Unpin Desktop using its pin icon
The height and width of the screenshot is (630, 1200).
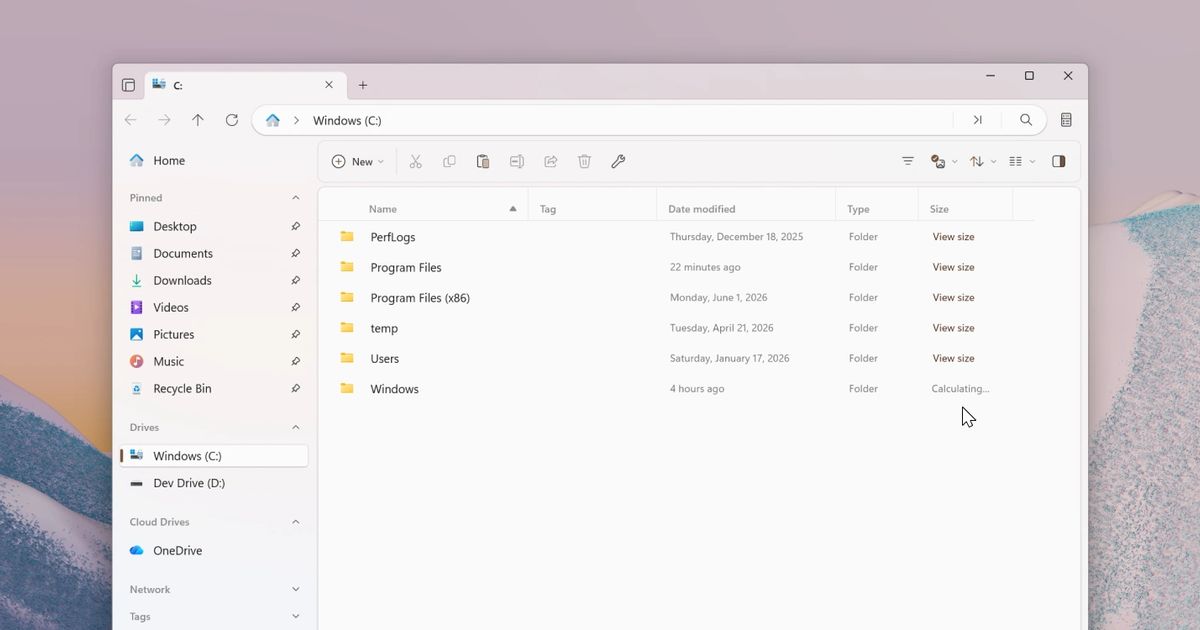point(296,226)
